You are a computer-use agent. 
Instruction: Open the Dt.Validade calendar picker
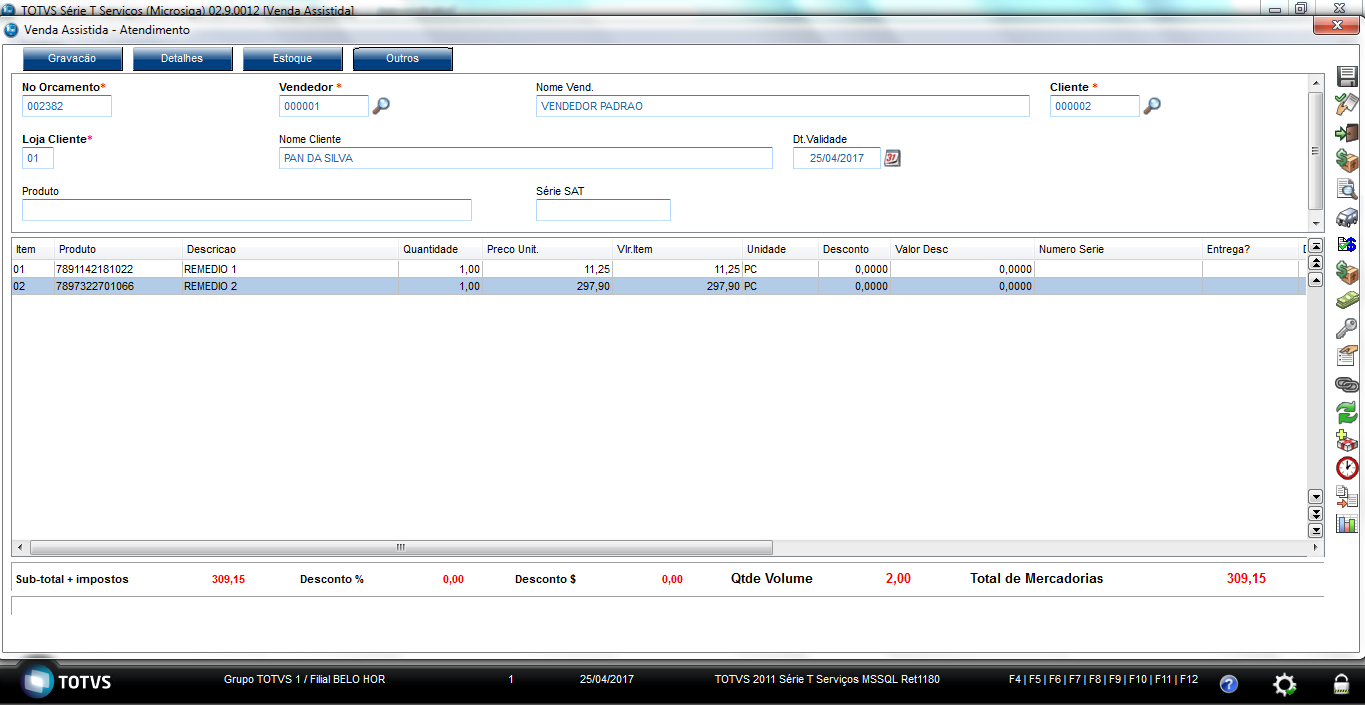[893, 158]
